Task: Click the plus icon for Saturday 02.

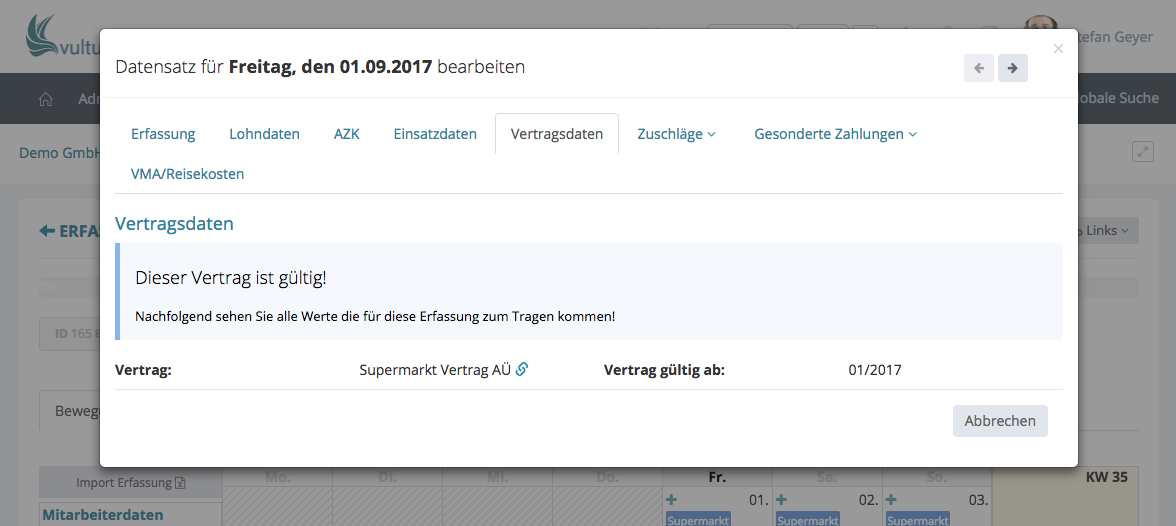Action: pos(782,500)
